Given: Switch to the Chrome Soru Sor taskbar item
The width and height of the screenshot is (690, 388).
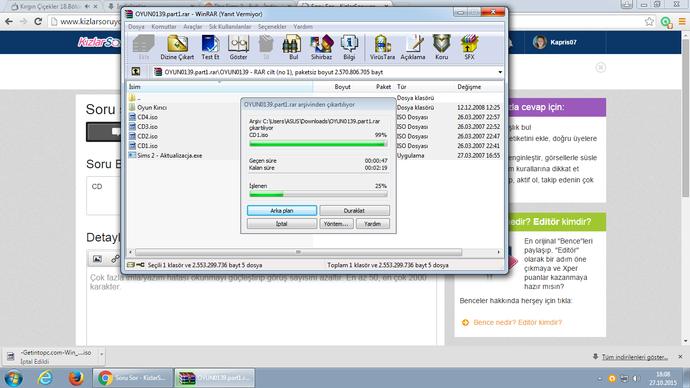Looking at the screenshot, I should point(132,378).
